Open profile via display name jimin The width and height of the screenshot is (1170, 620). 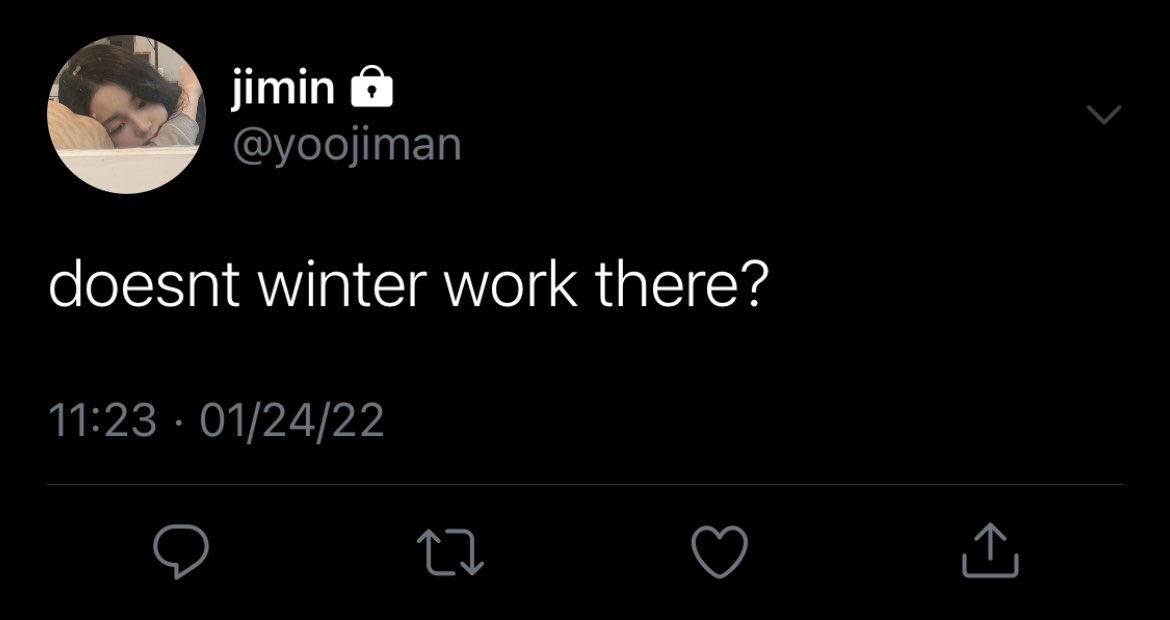click(x=283, y=90)
